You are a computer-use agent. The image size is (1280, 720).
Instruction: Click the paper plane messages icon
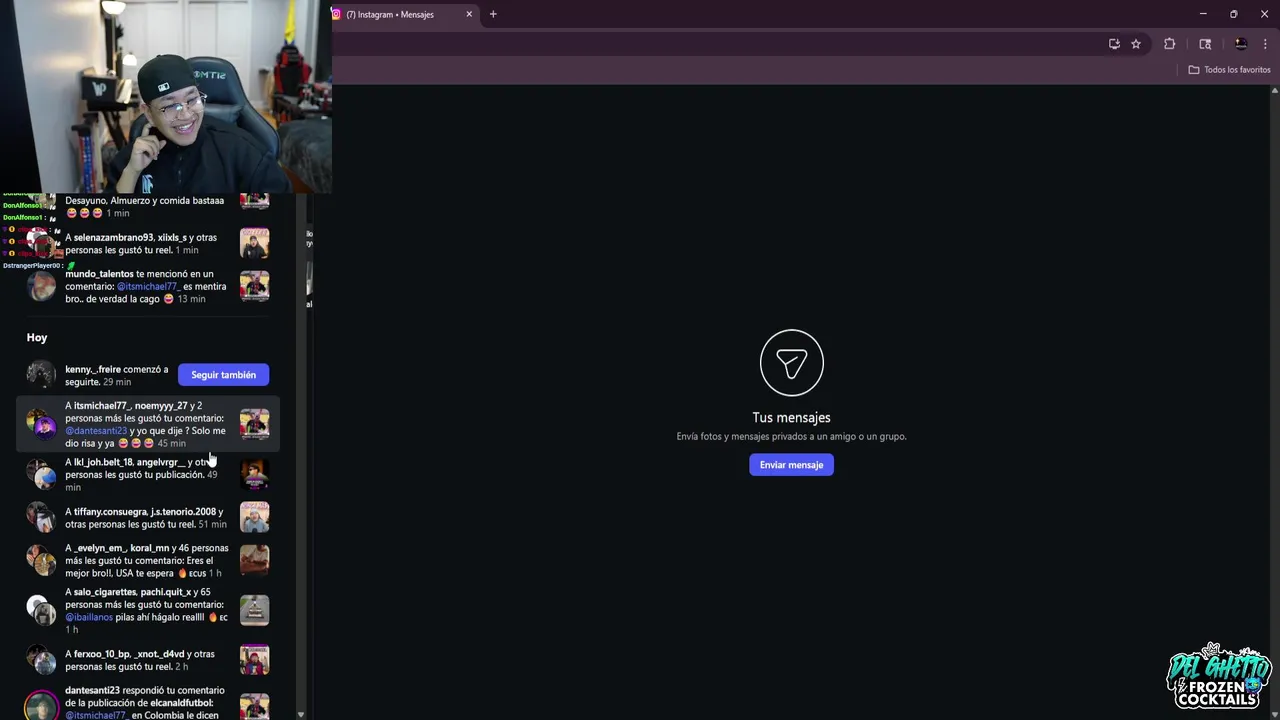pos(791,362)
